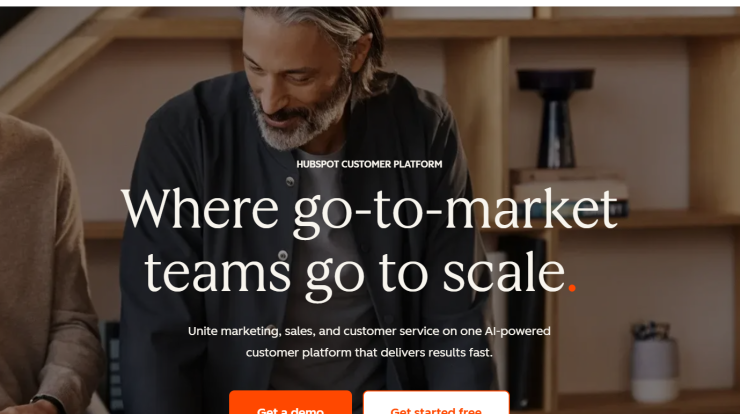Click the HUBSPOT CUSTOMER PLATFORM label
Viewport: 740px width, 414px height.
click(x=369, y=164)
